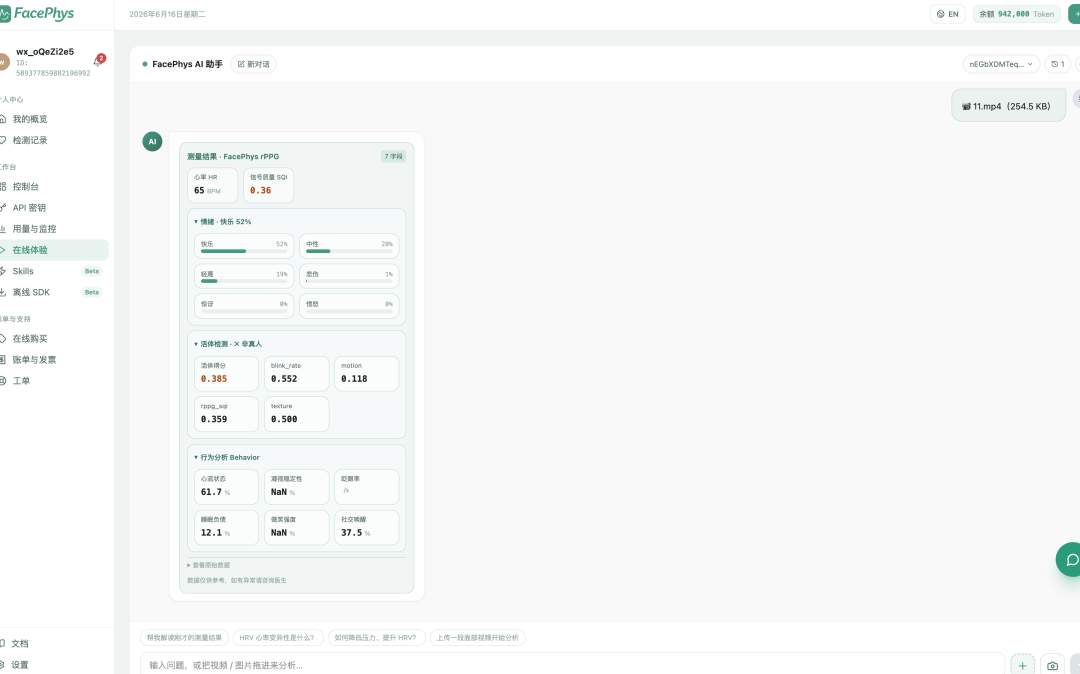Viewport: 1080px width, 674px height.
Task: Open the floating green chat support bubble
Action: tap(1068, 559)
